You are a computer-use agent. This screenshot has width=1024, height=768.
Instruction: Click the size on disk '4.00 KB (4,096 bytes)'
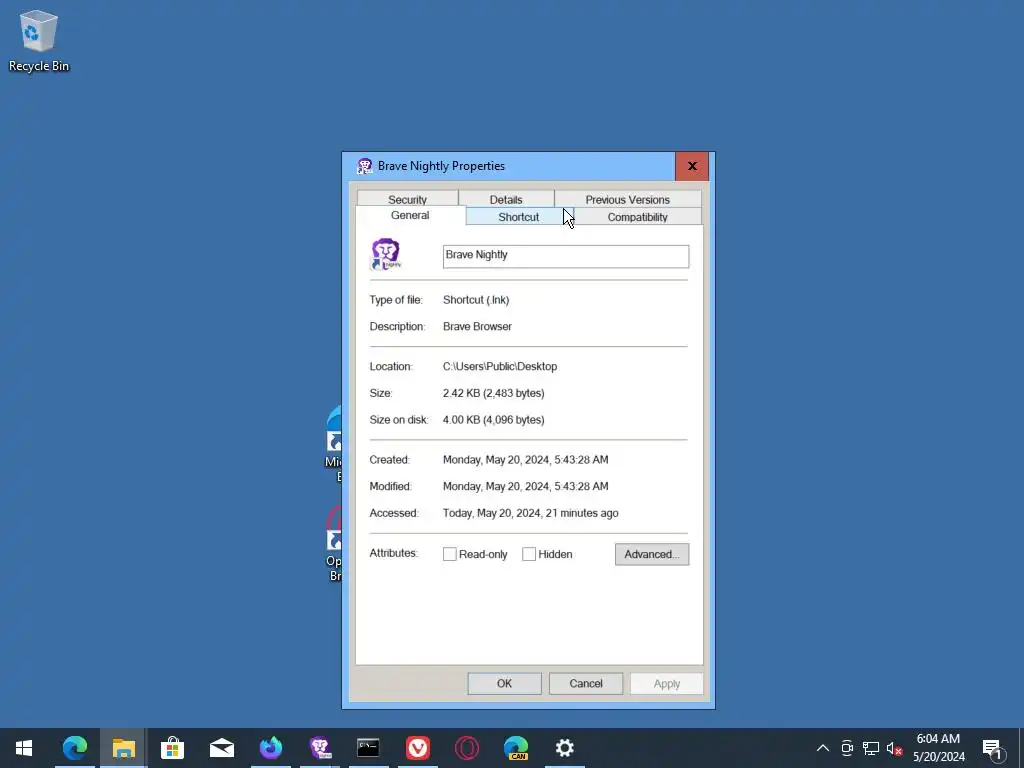coord(494,420)
